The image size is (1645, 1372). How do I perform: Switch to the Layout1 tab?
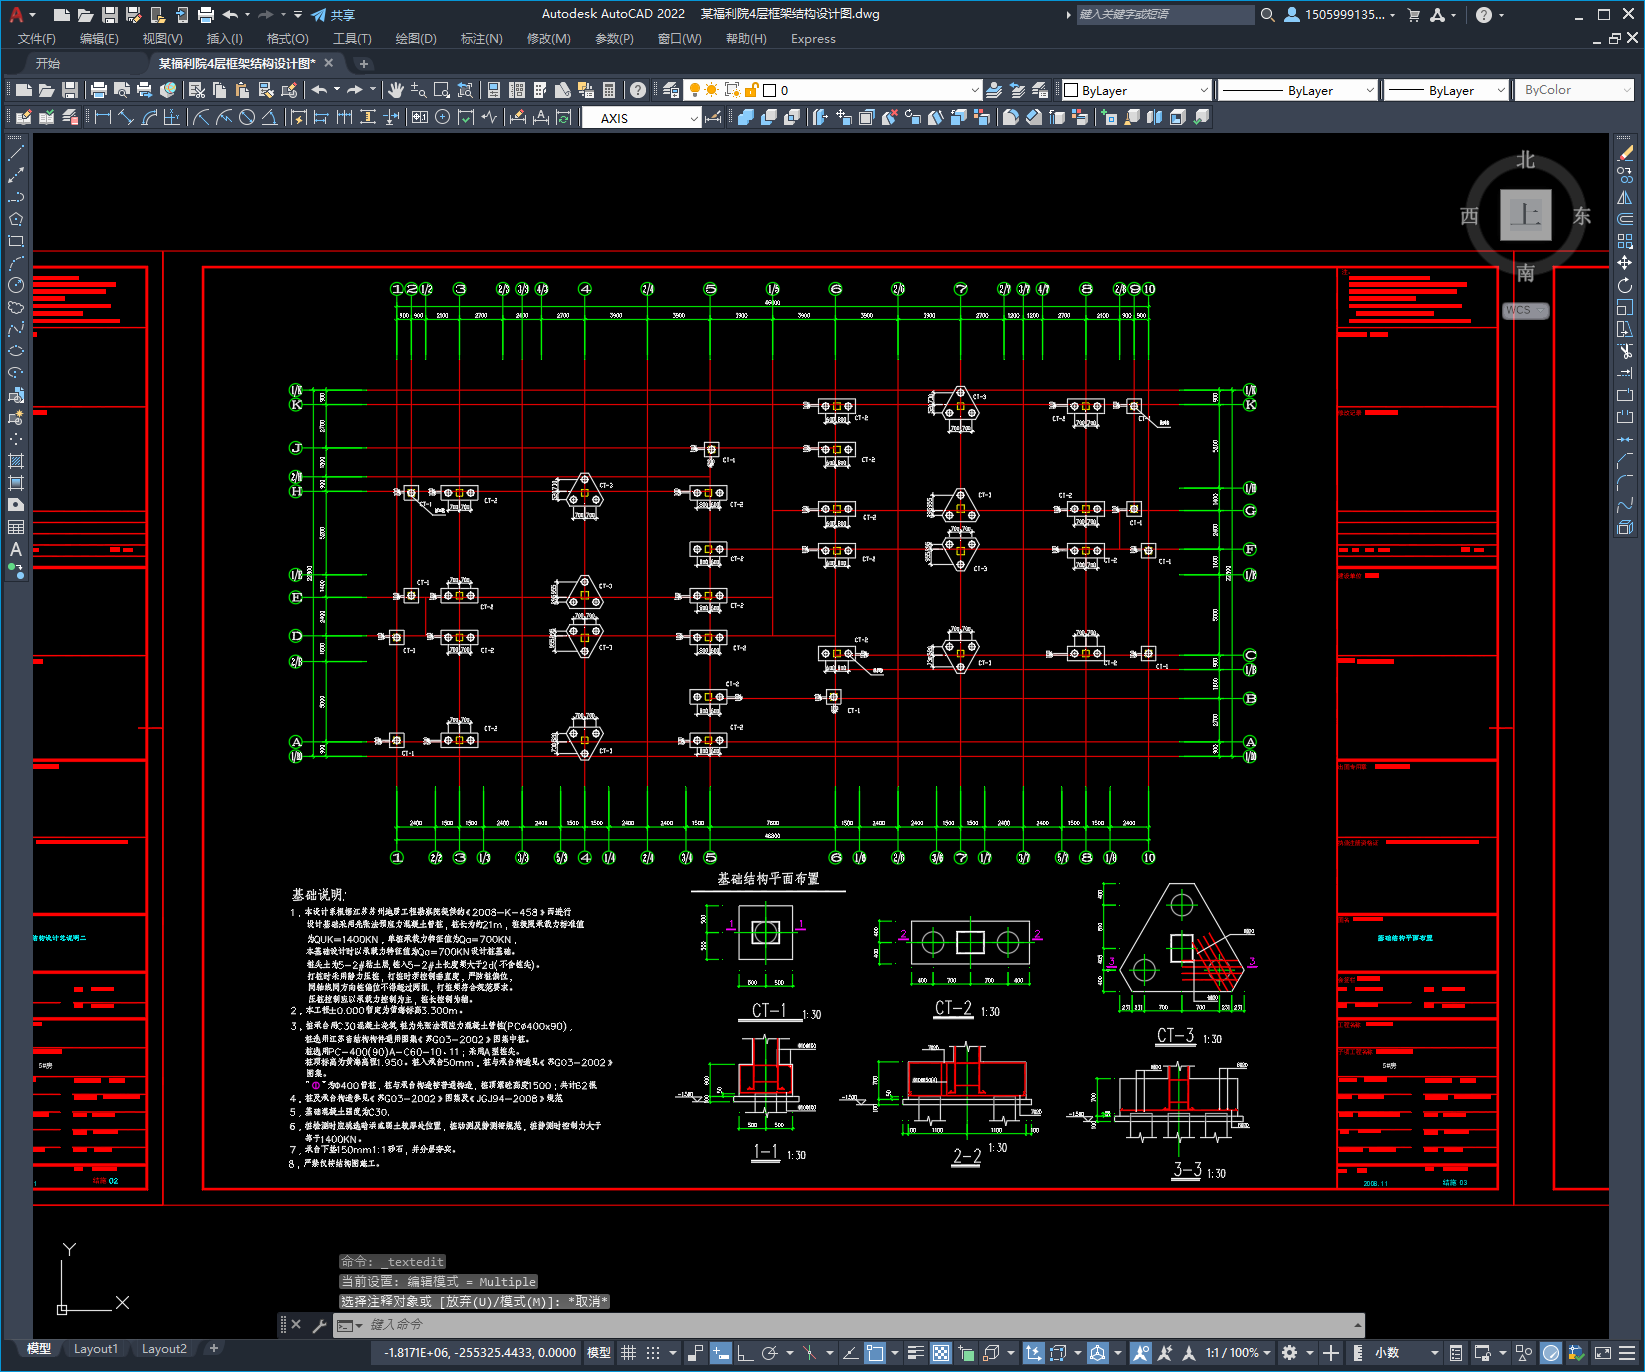point(96,1348)
